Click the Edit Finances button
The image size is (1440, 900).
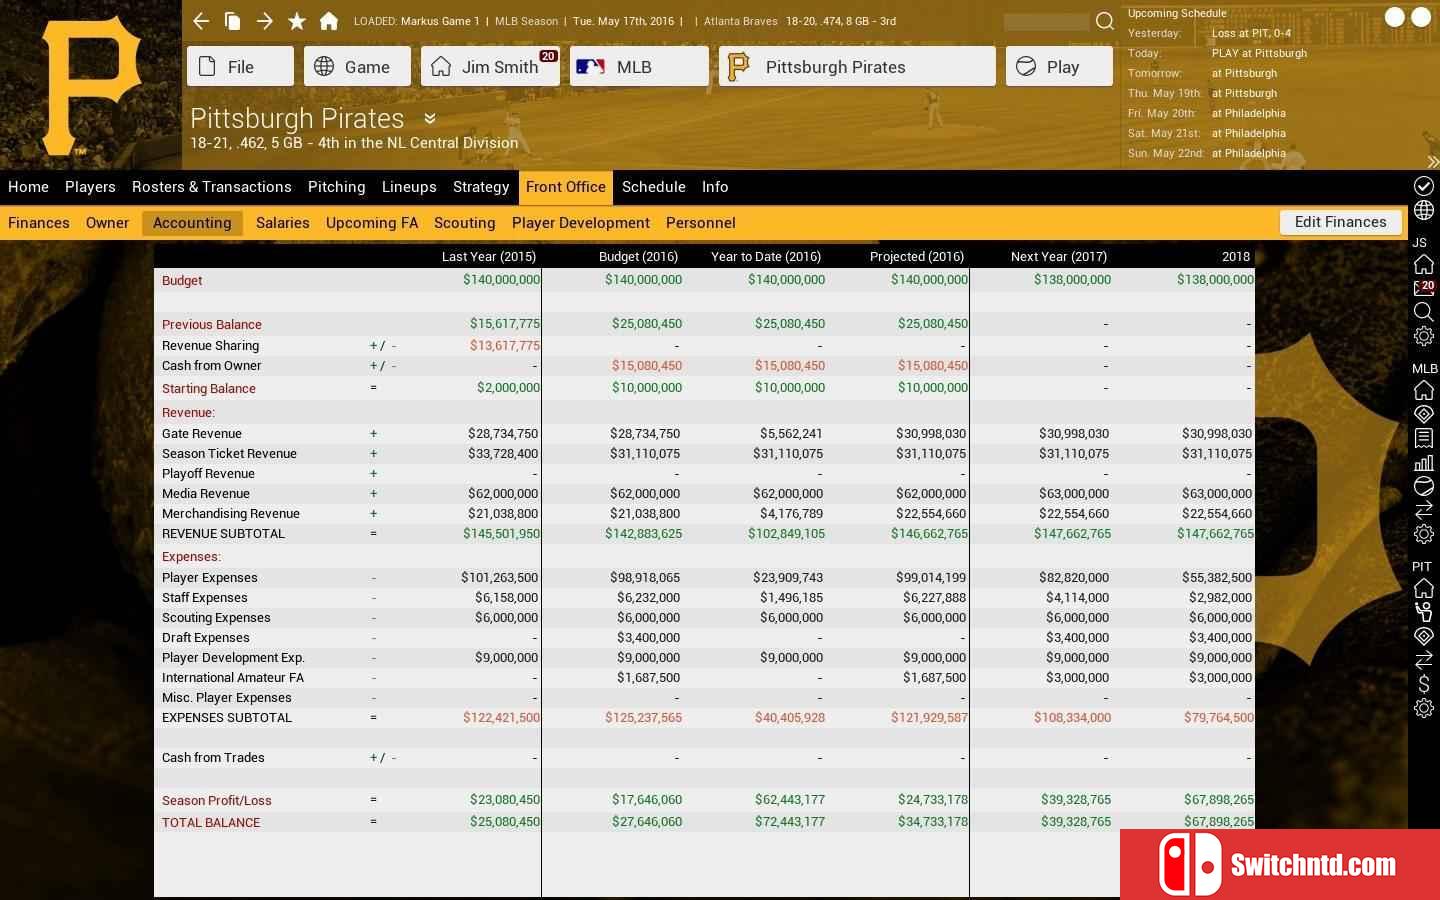pyautogui.click(x=1340, y=222)
